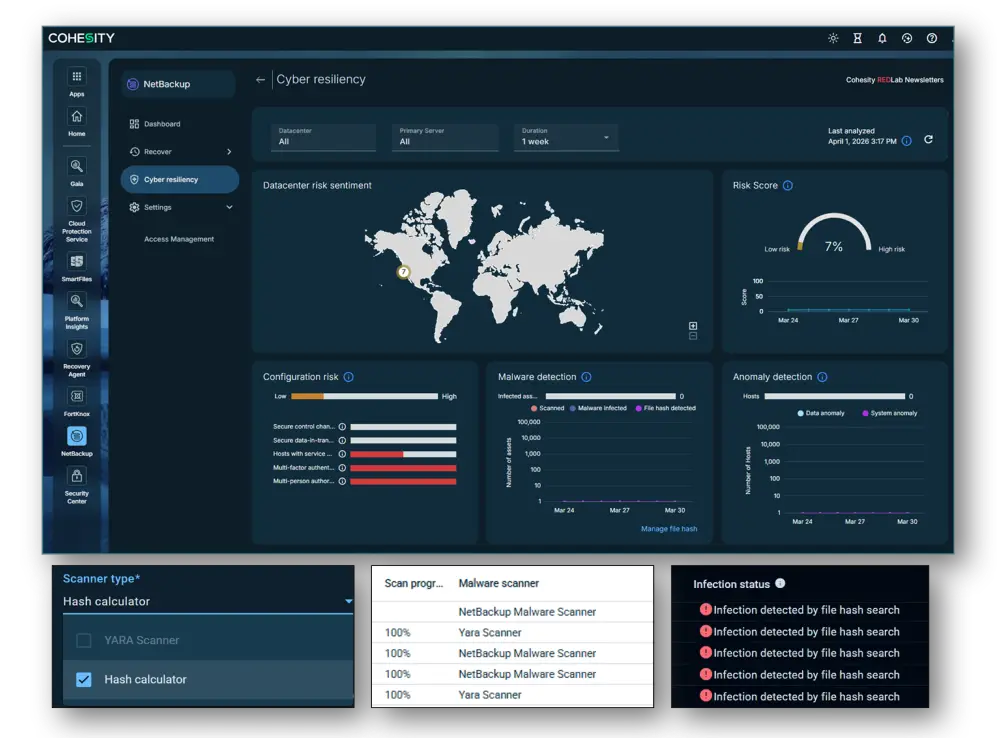Show Malware detection info

(x=586, y=377)
